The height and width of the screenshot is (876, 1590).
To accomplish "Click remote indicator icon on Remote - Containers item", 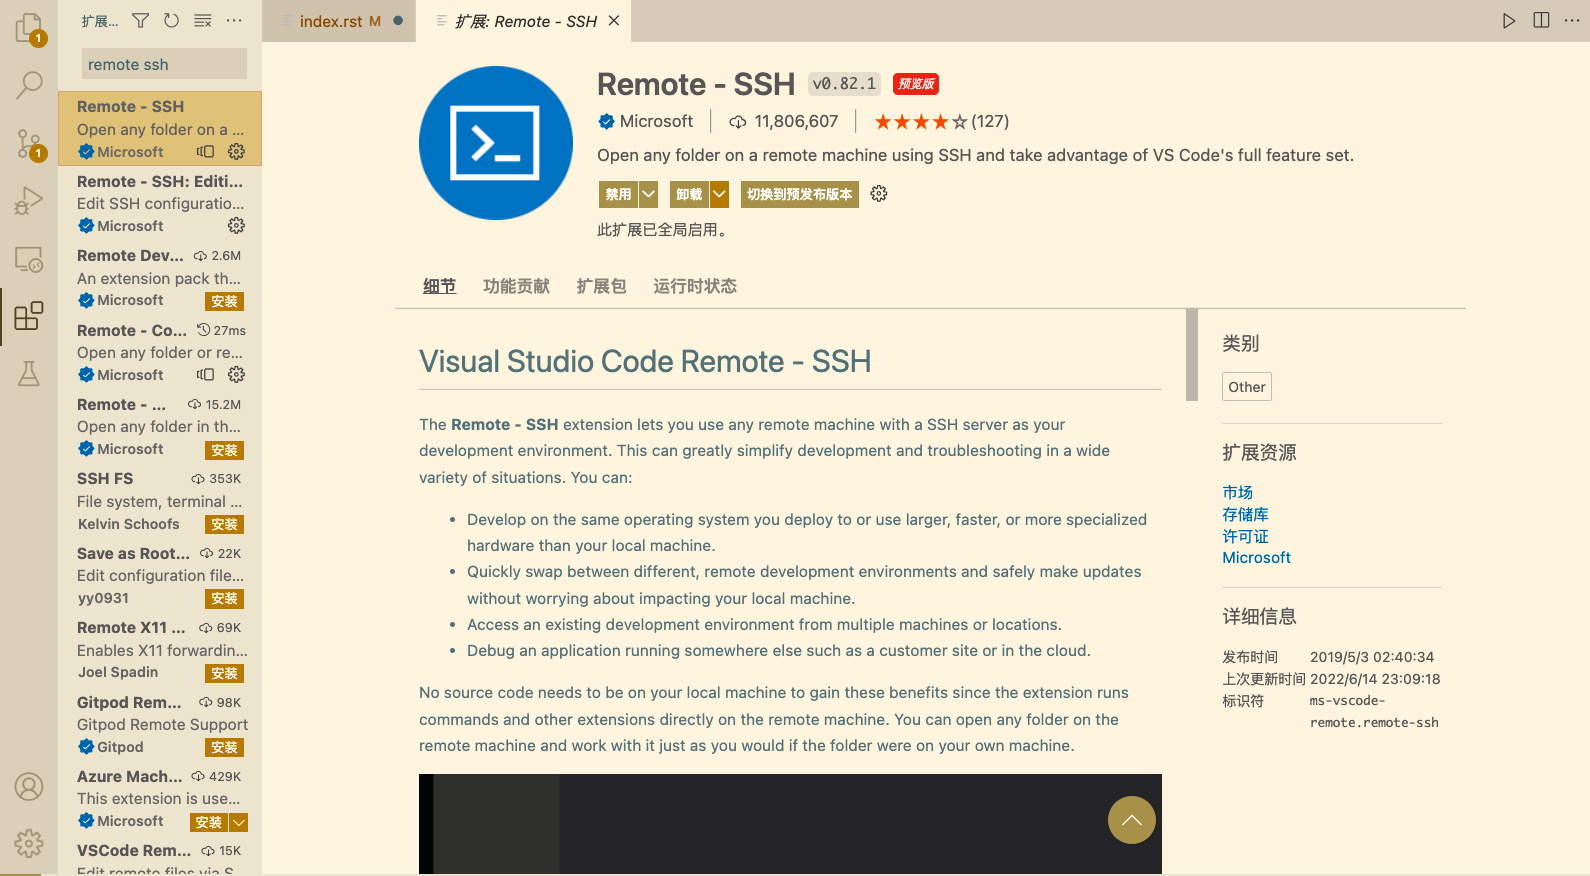I will coord(205,374).
